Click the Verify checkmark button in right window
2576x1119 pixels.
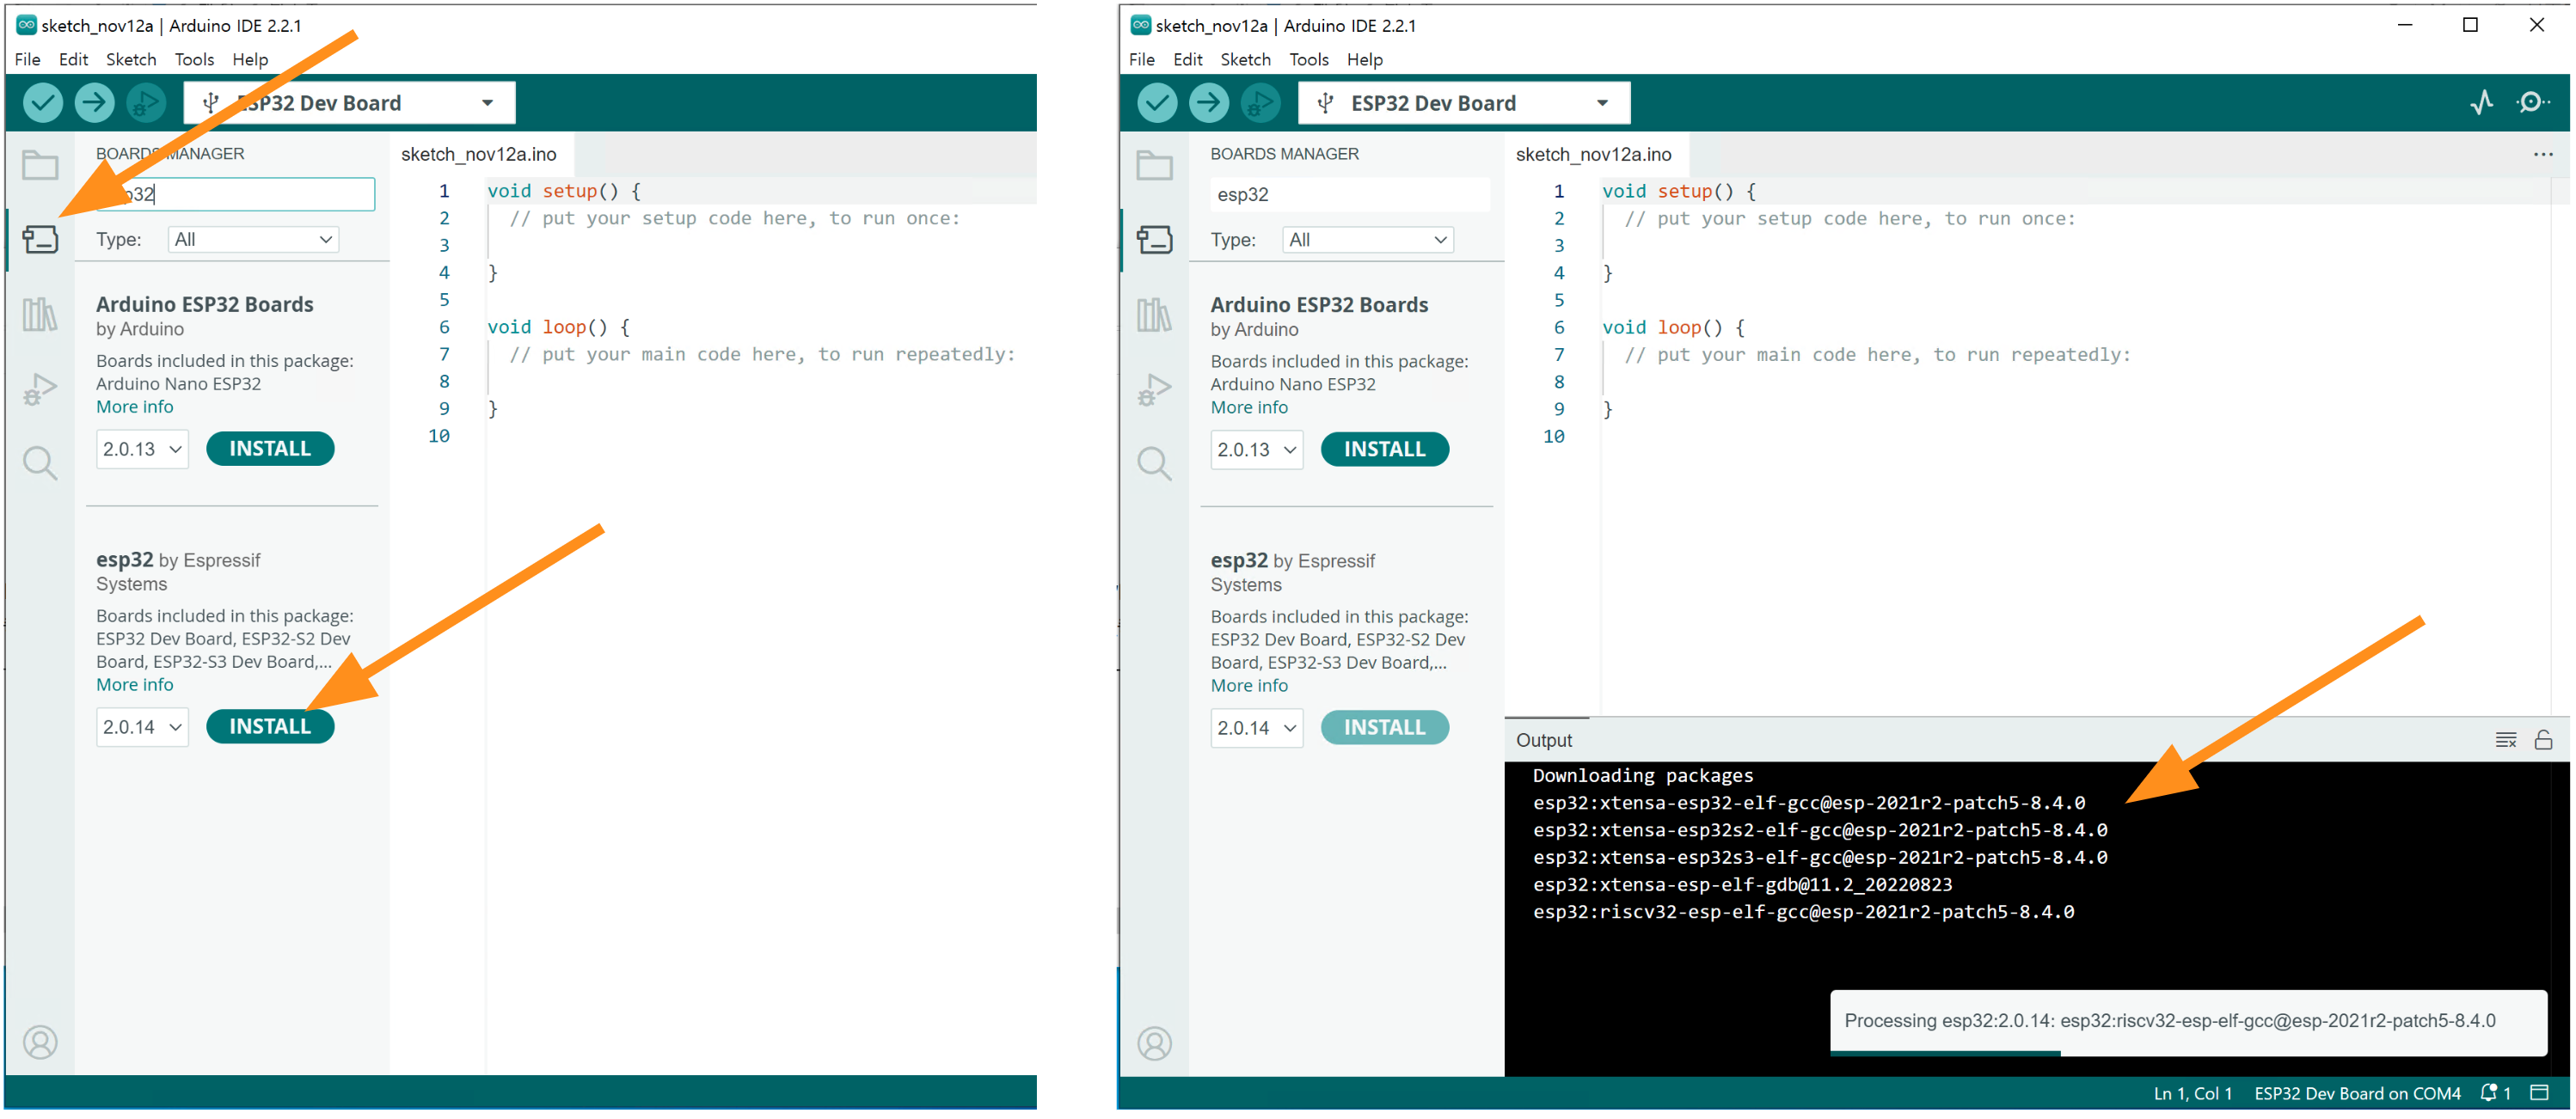tap(1157, 102)
